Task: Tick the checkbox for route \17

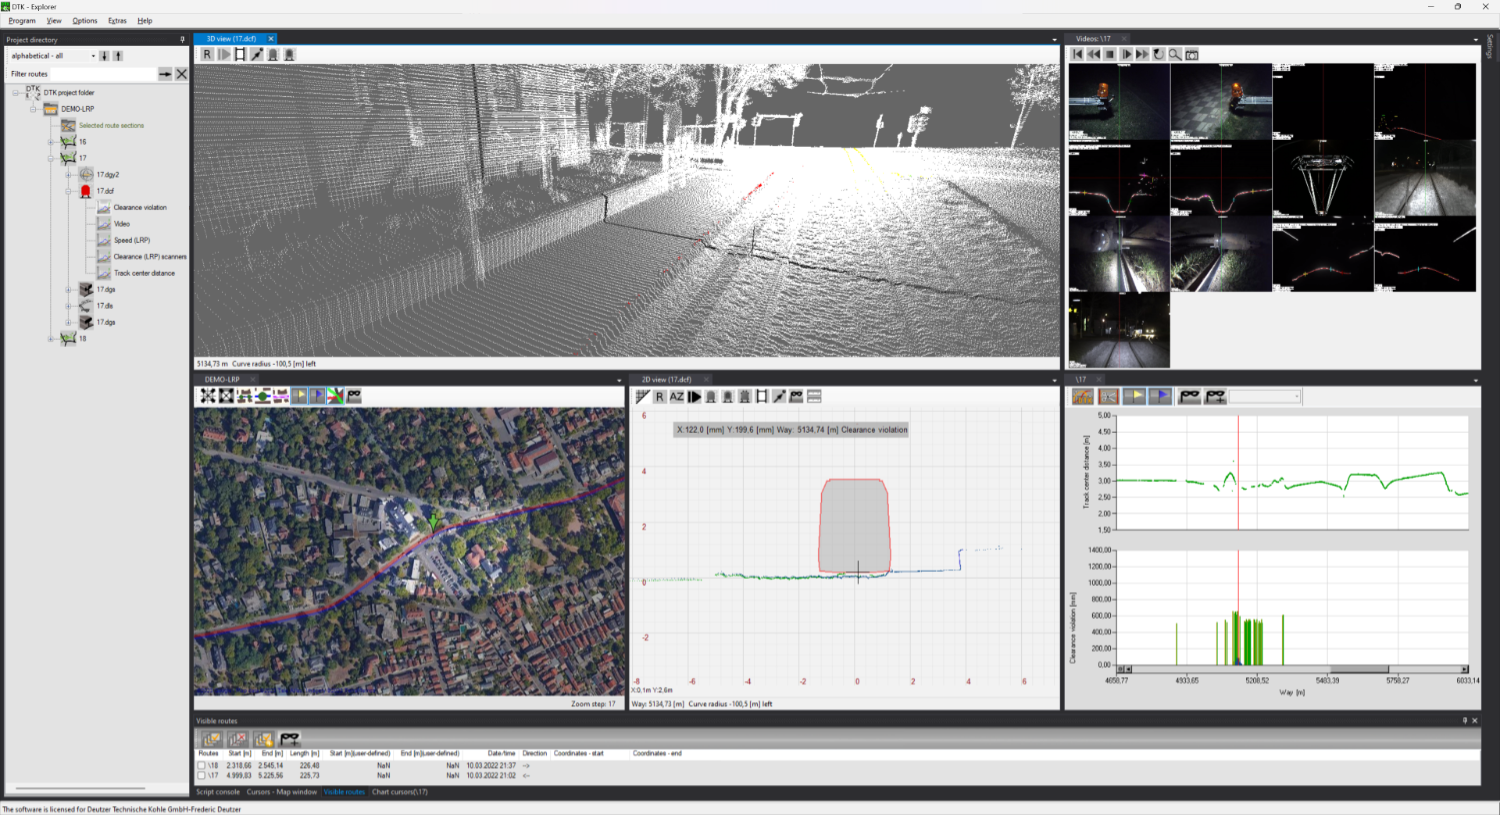Action: [202, 776]
